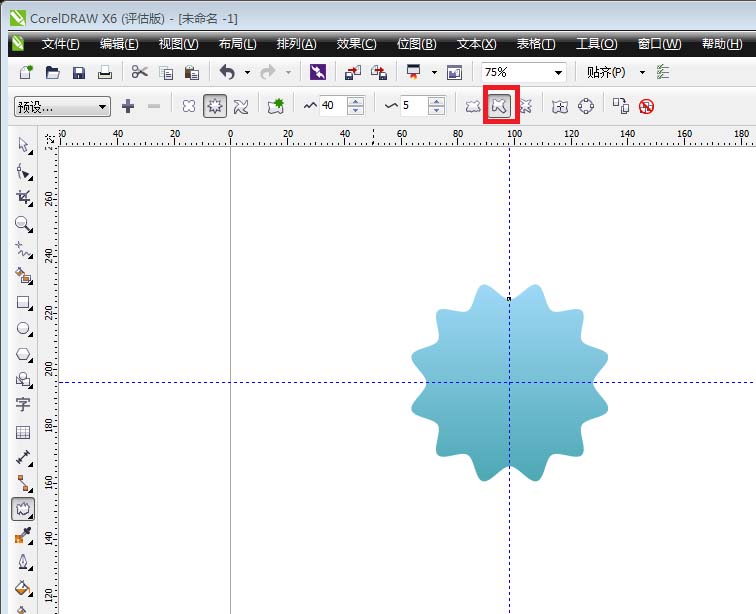This screenshot has width=756, height=614.
Task: Select the Table tool
Action: click(23, 432)
